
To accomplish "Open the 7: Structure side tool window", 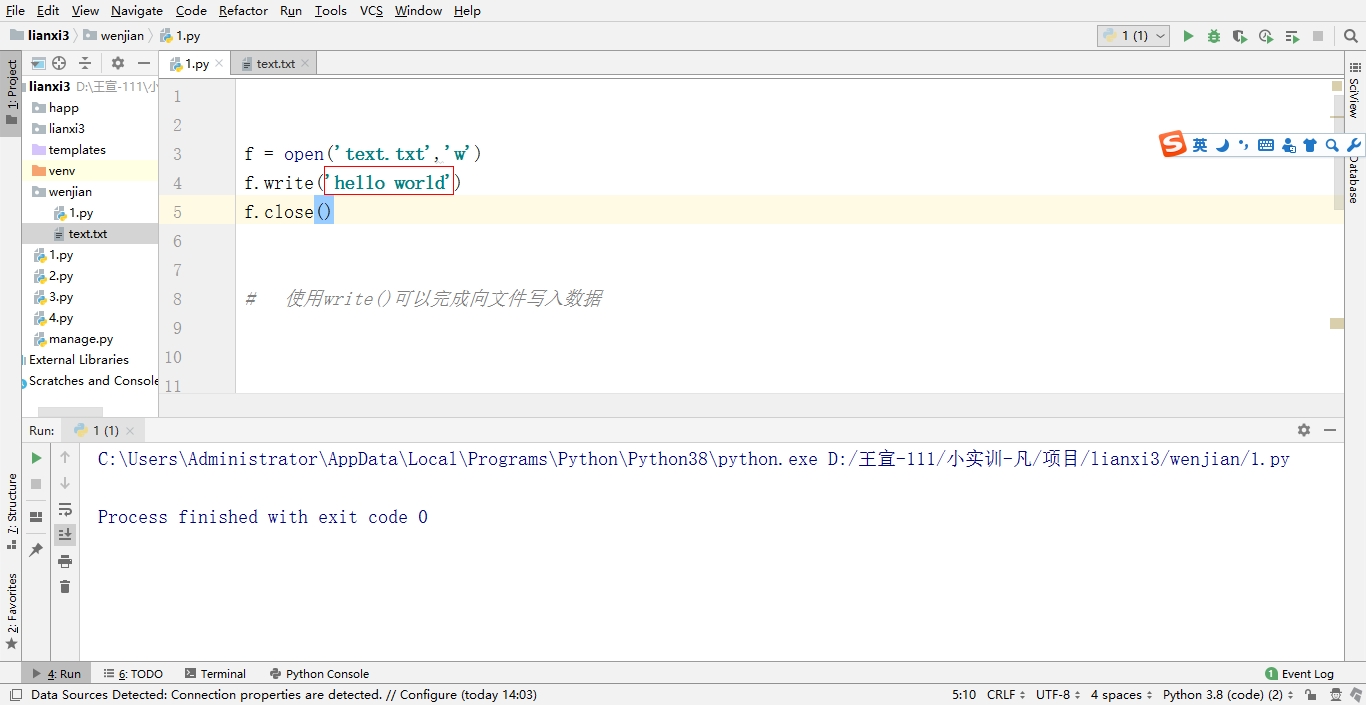I will tap(11, 511).
